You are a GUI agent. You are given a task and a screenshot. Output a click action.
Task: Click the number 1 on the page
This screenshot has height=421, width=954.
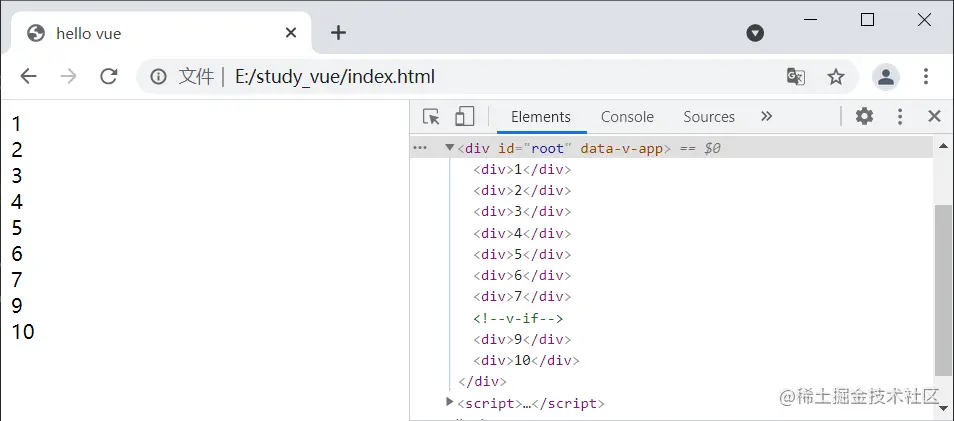(16, 124)
